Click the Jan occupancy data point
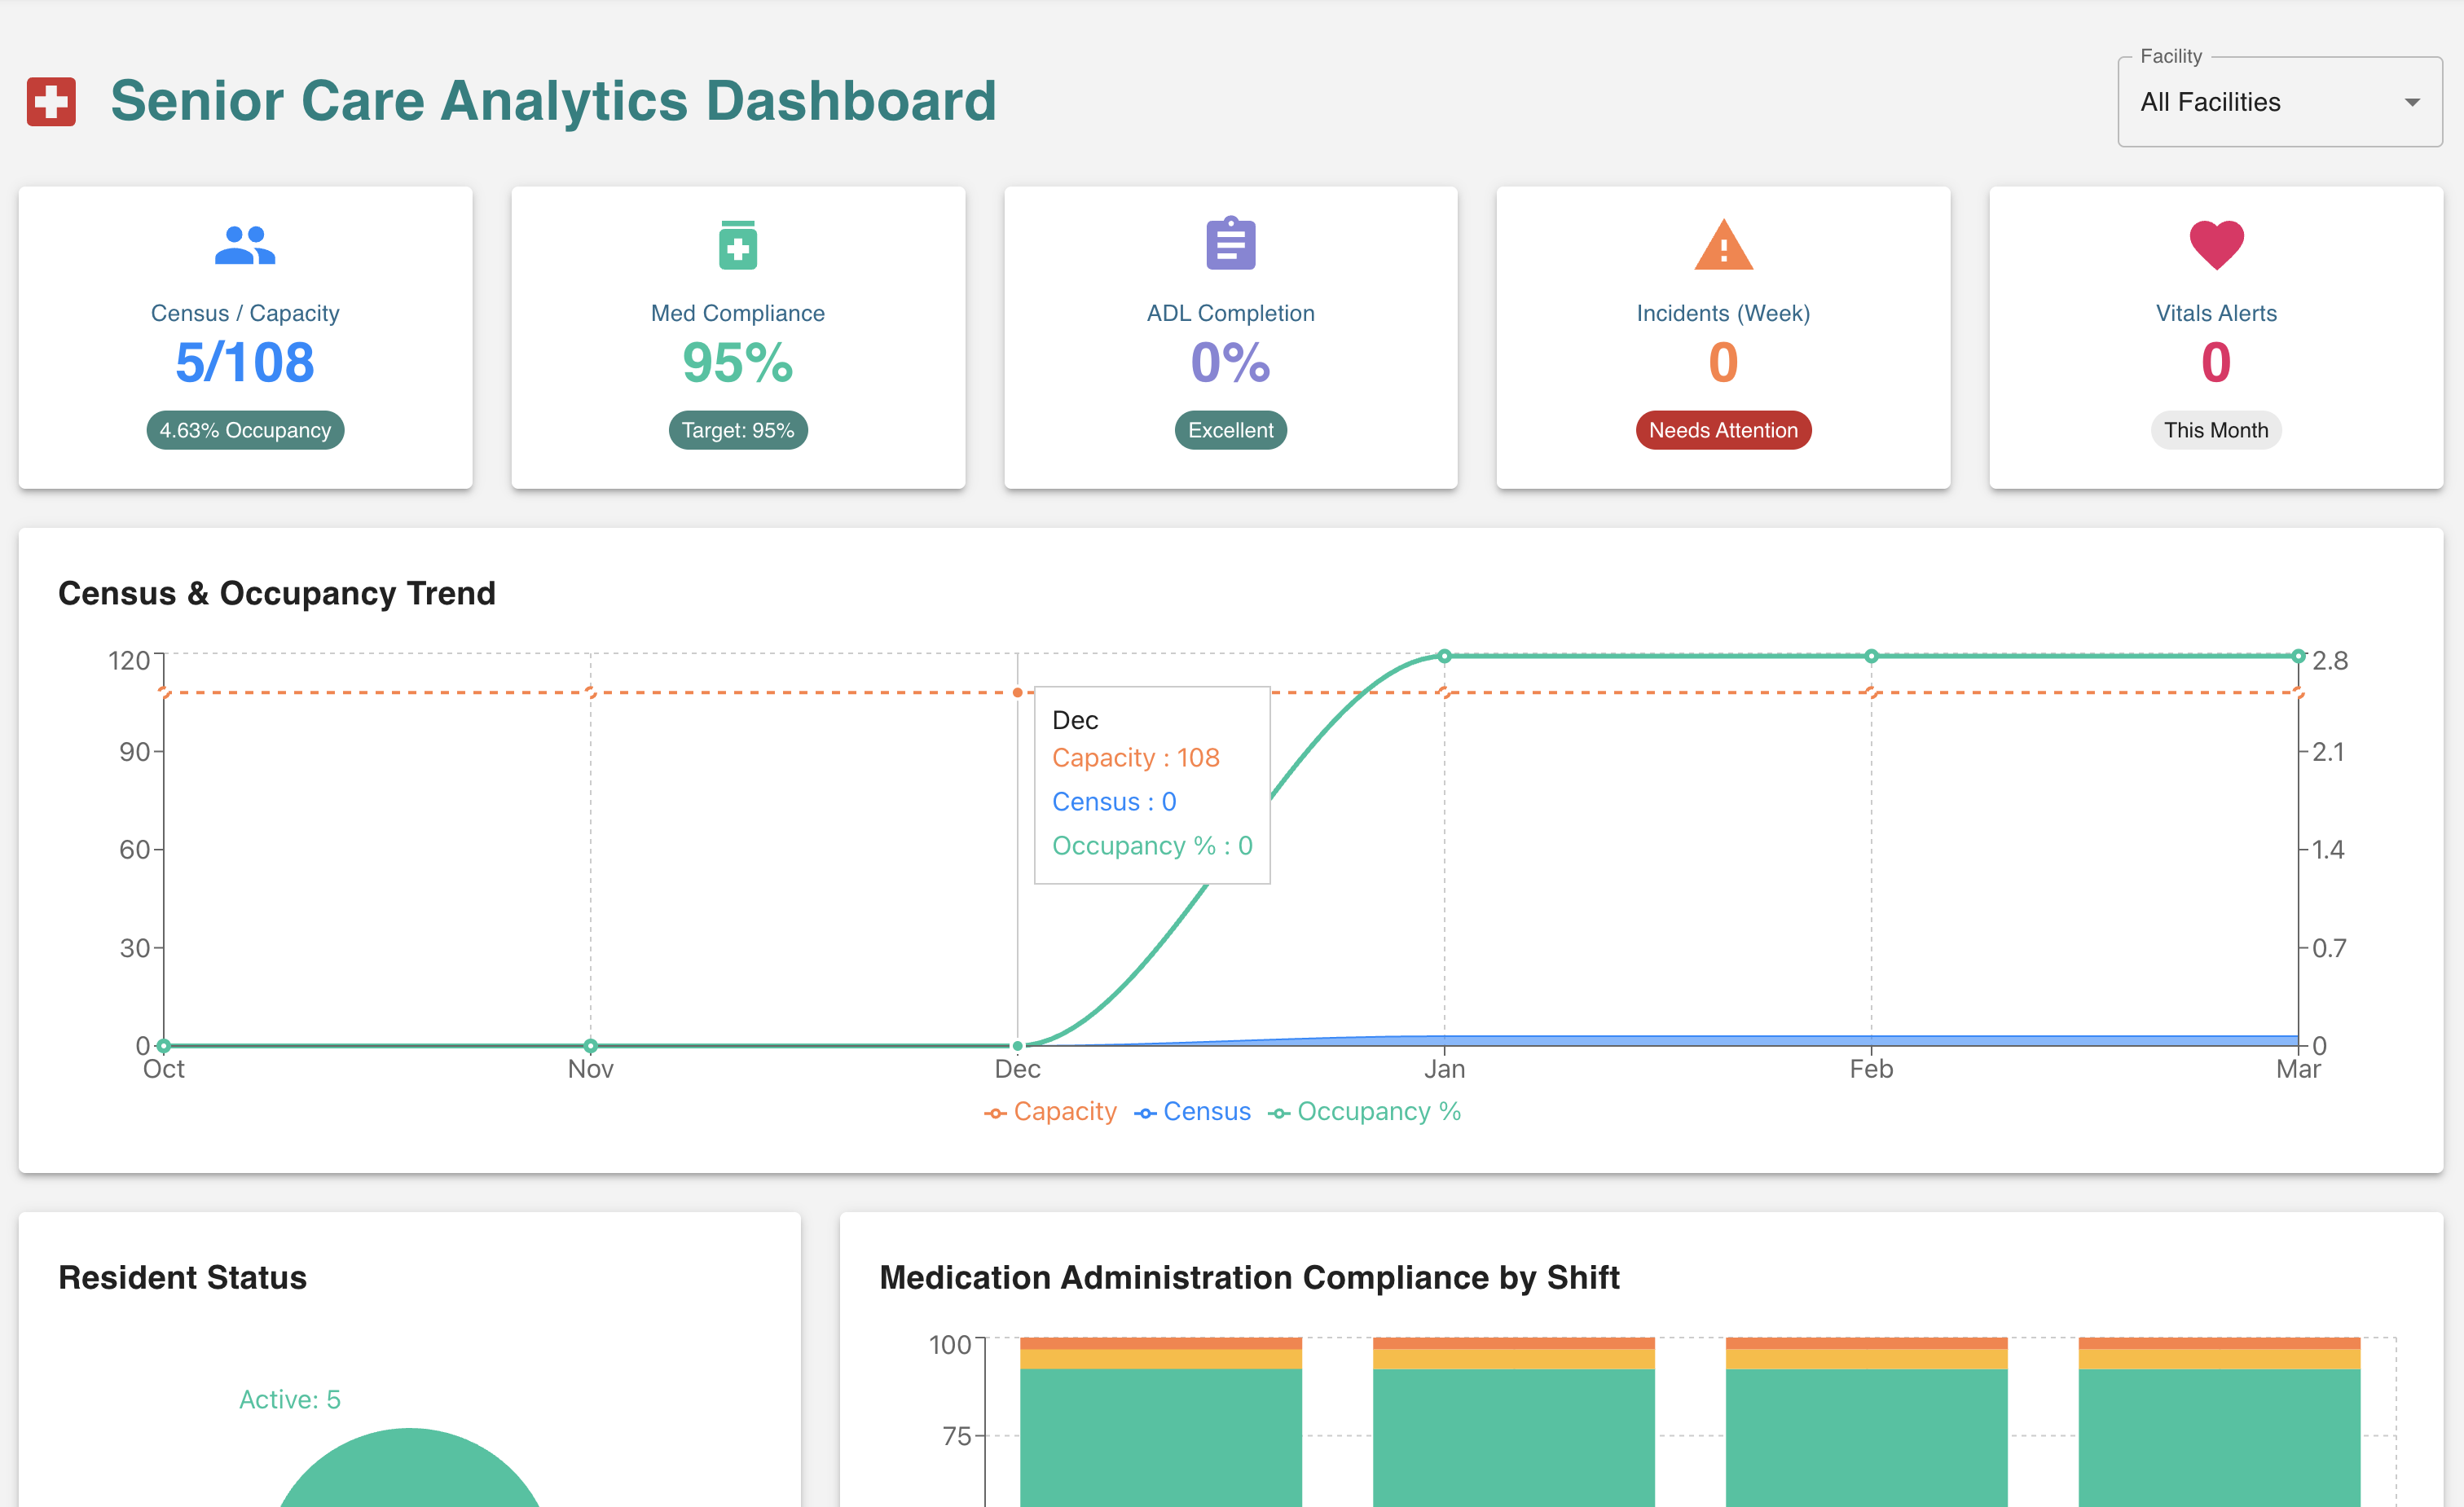This screenshot has width=2464, height=1507. [x=1444, y=656]
